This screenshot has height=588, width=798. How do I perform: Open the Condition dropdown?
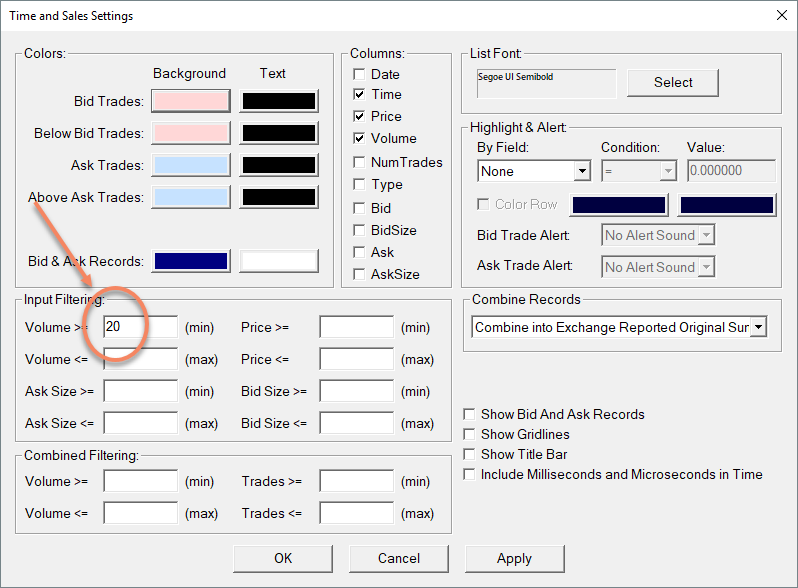[x=639, y=171]
